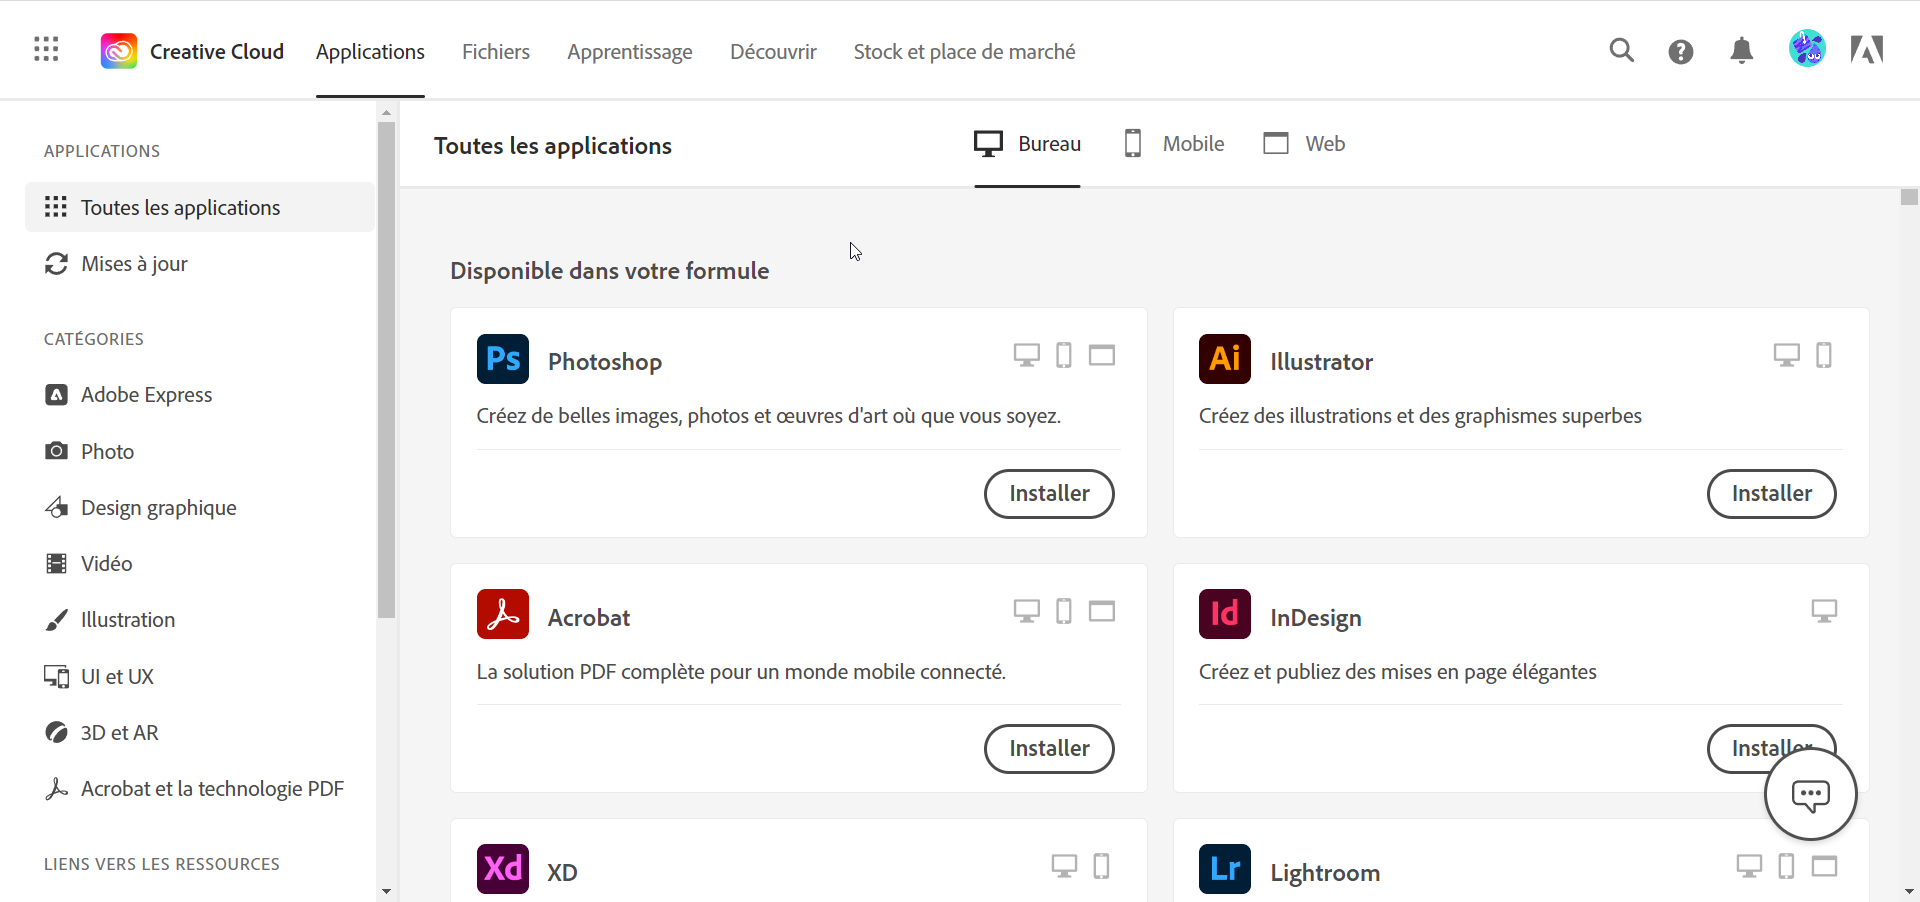The height and width of the screenshot is (902, 1920).
Task: Click the Photoshop app icon
Action: tap(503, 359)
